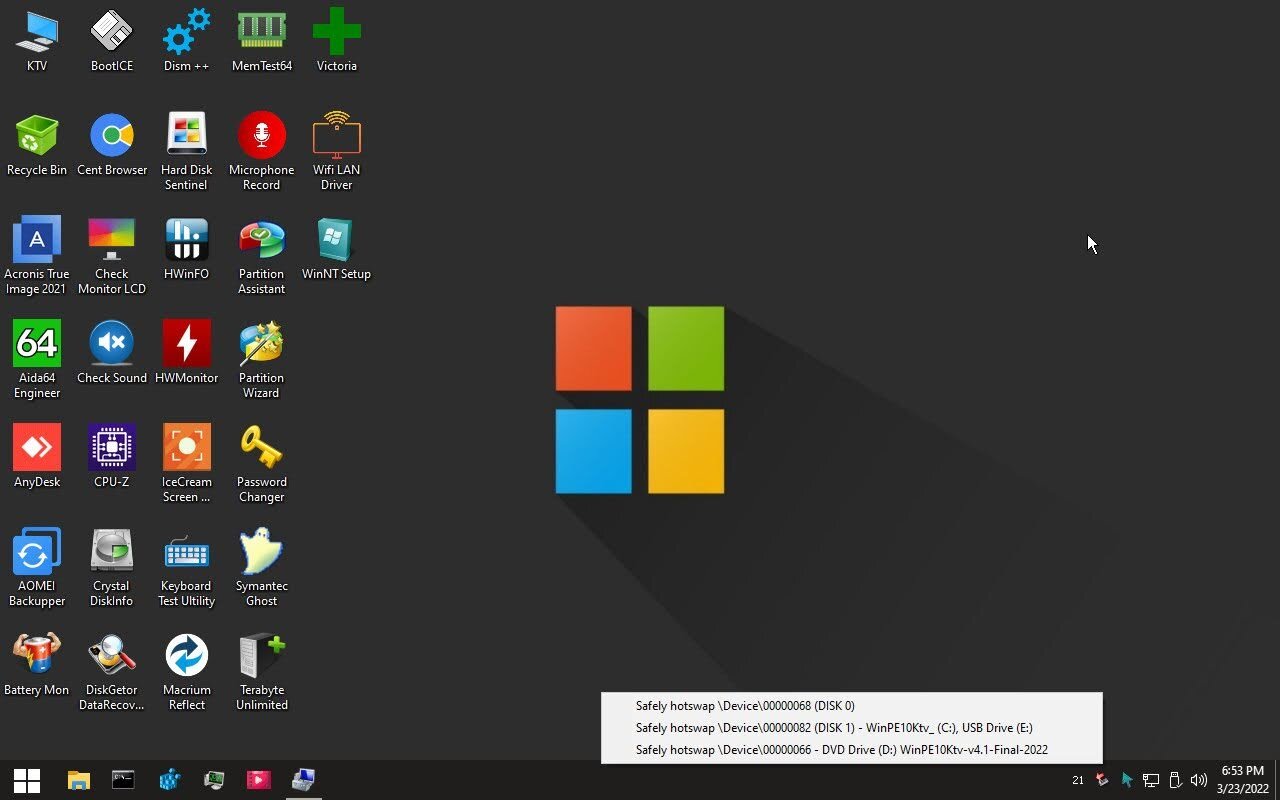Open the Dism++ gears icon
This screenshot has width=1280, height=800.
[187, 40]
